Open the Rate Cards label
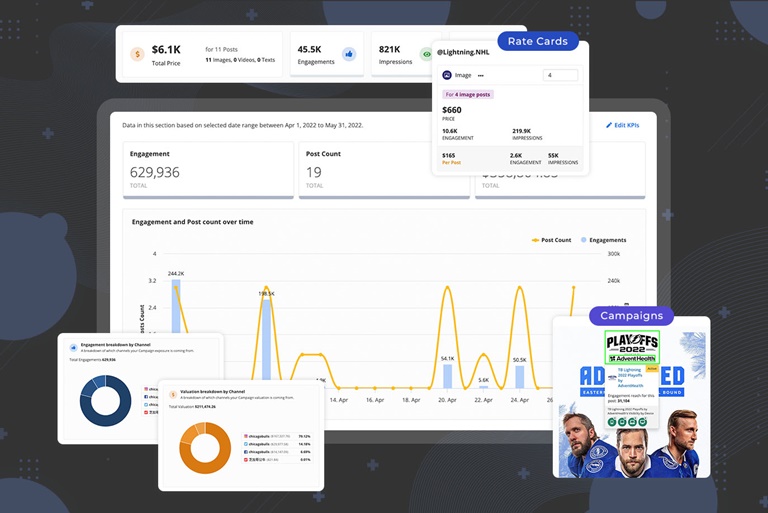The width and height of the screenshot is (768, 513). tap(538, 41)
